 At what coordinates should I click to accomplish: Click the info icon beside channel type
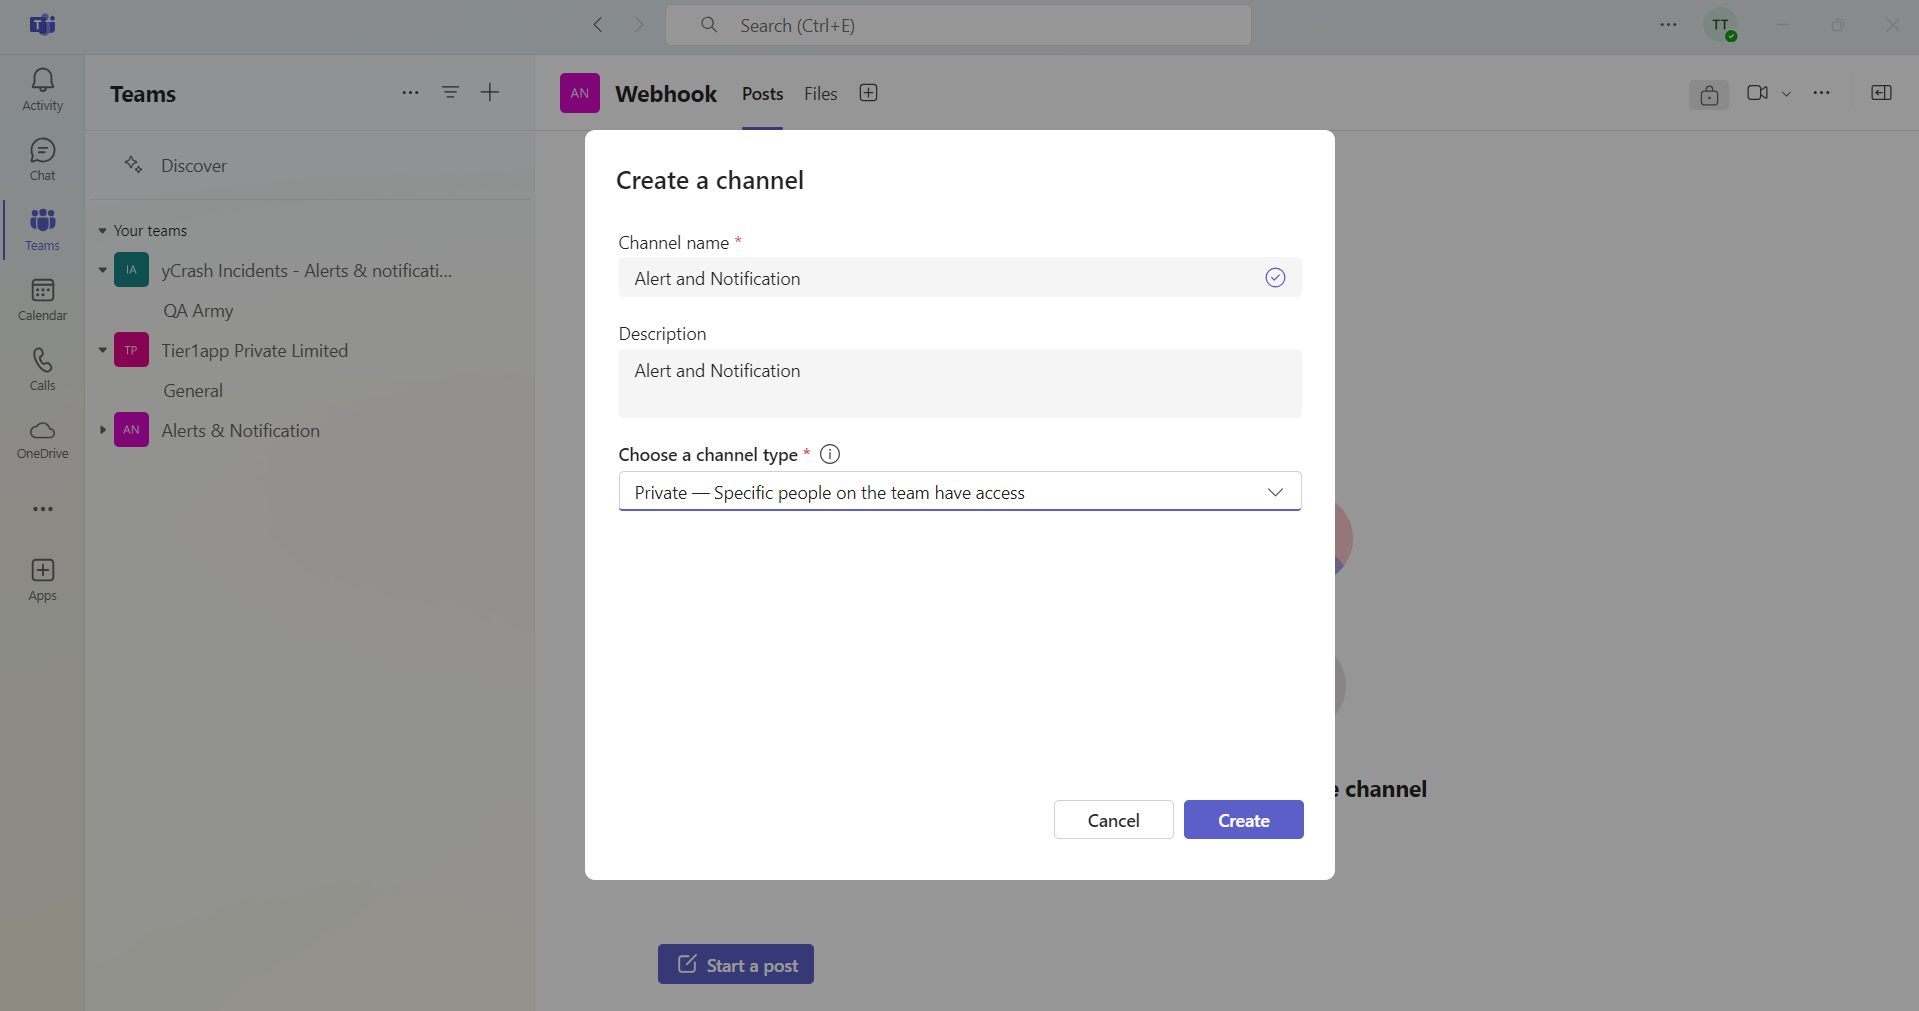[829, 454]
